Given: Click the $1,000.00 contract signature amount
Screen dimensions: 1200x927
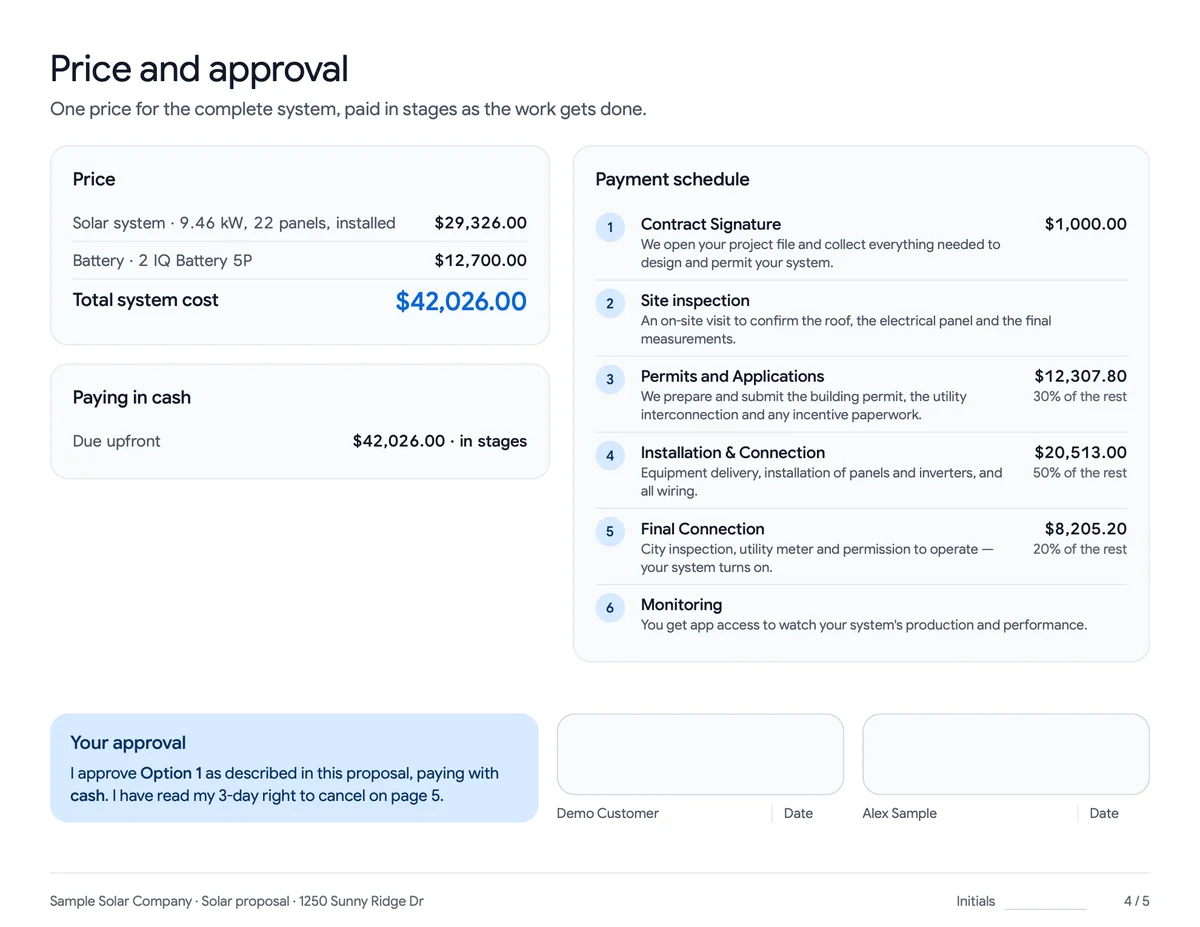Looking at the screenshot, I should point(1086,224).
